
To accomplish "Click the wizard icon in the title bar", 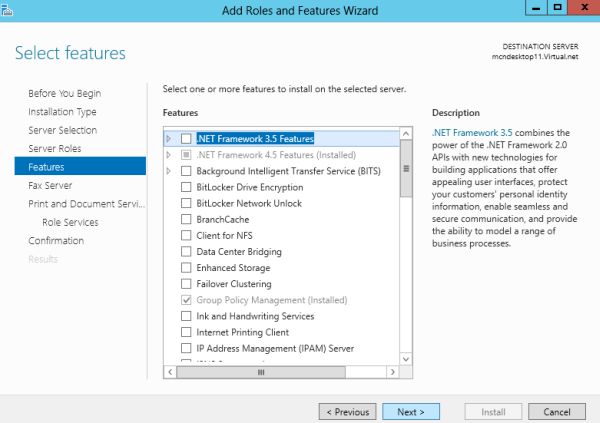I will pos(10,10).
